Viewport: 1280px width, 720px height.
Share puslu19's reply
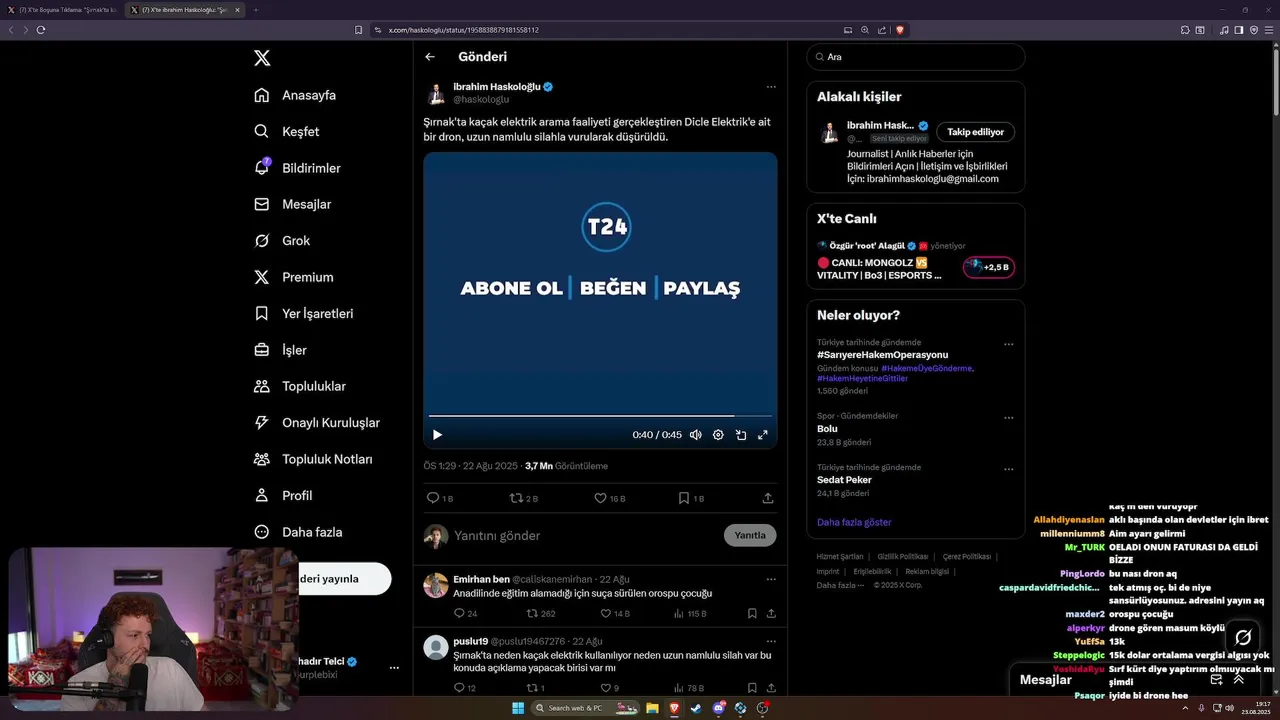pos(771,688)
